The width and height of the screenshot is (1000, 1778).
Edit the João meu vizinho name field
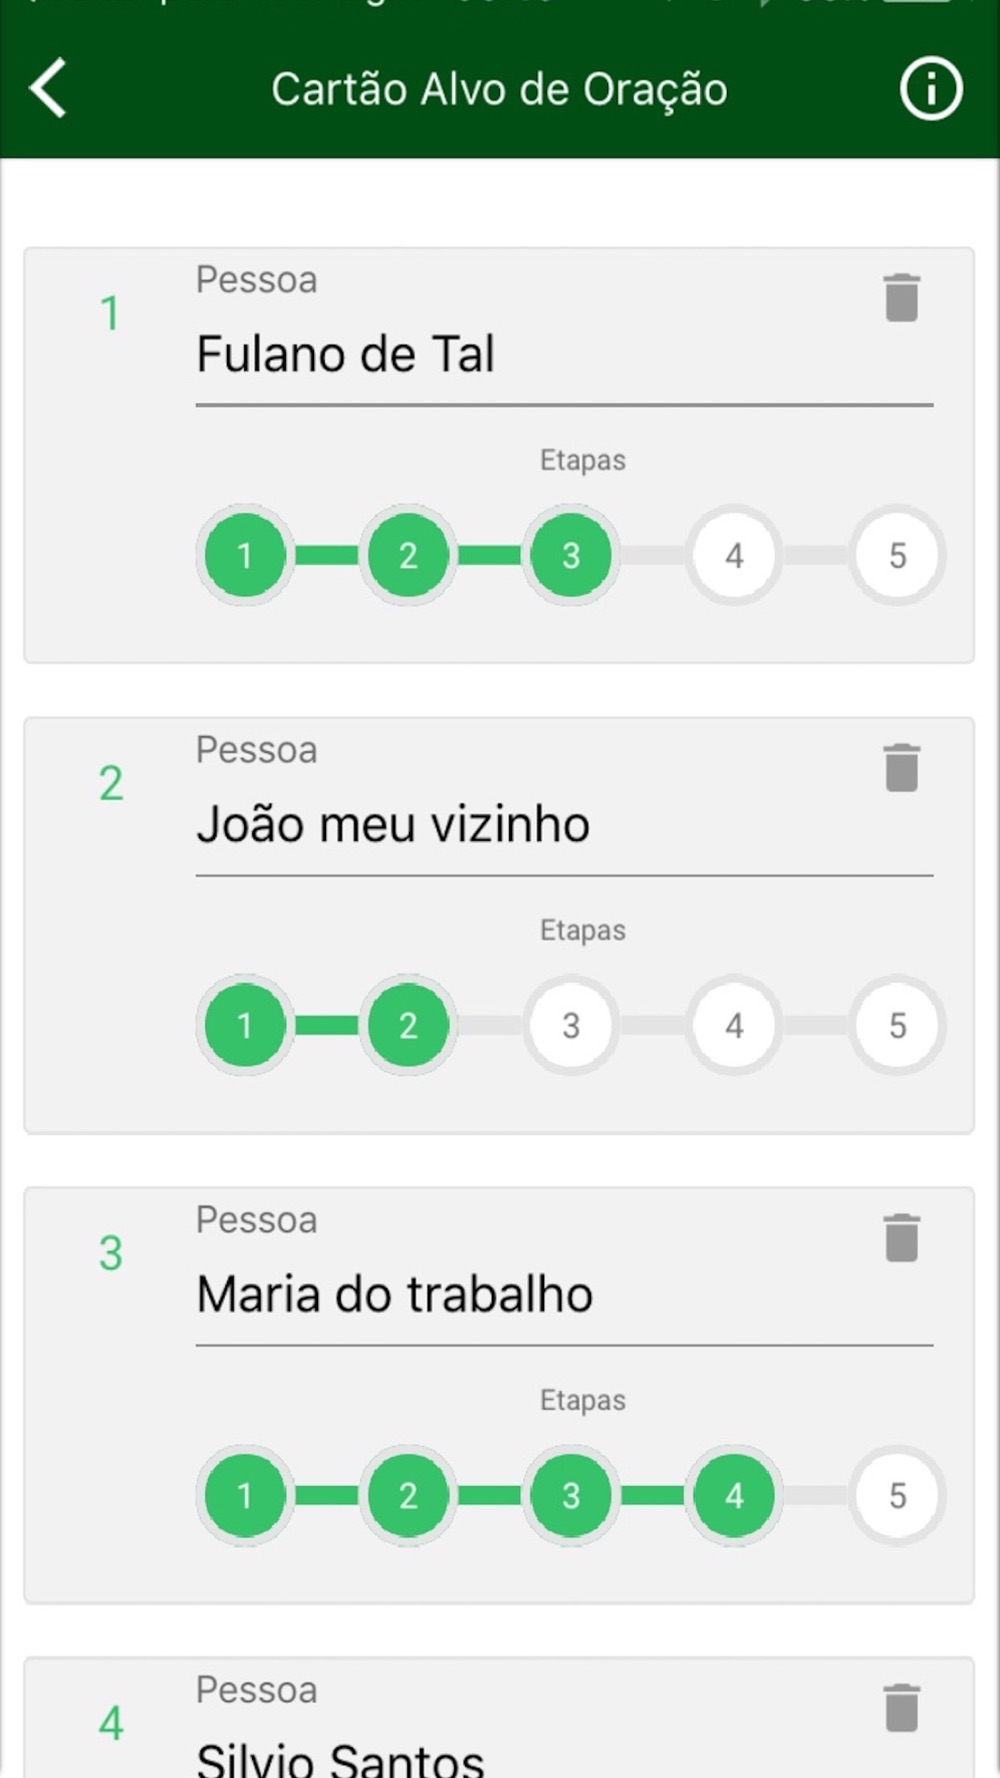[564, 824]
